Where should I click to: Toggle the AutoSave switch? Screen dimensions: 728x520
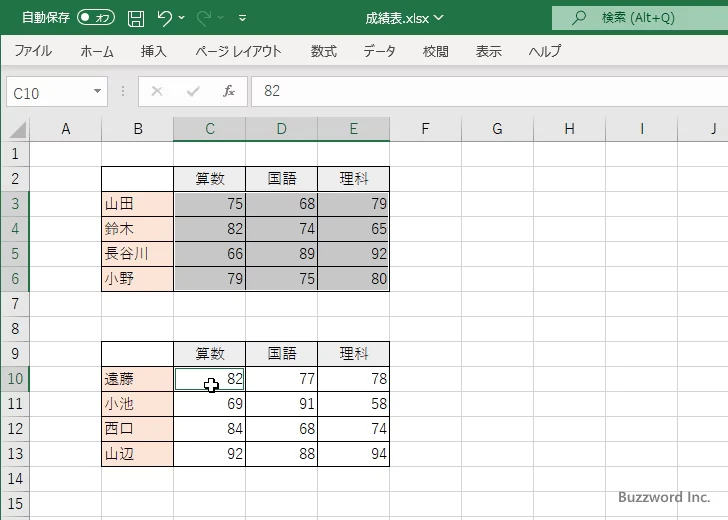(96, 18)
